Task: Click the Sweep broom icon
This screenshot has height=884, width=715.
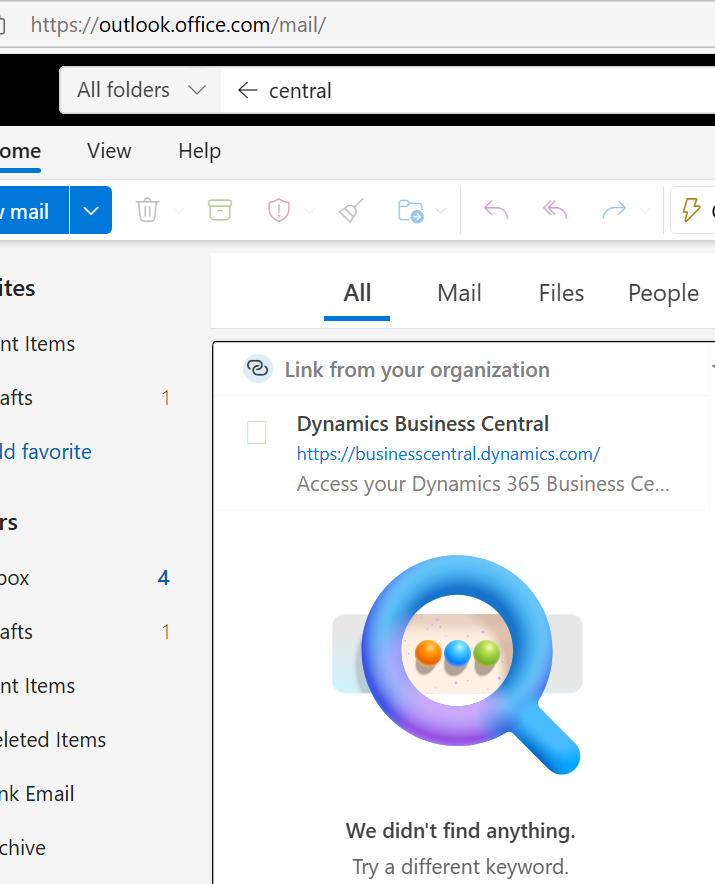Action: [351, 210]
